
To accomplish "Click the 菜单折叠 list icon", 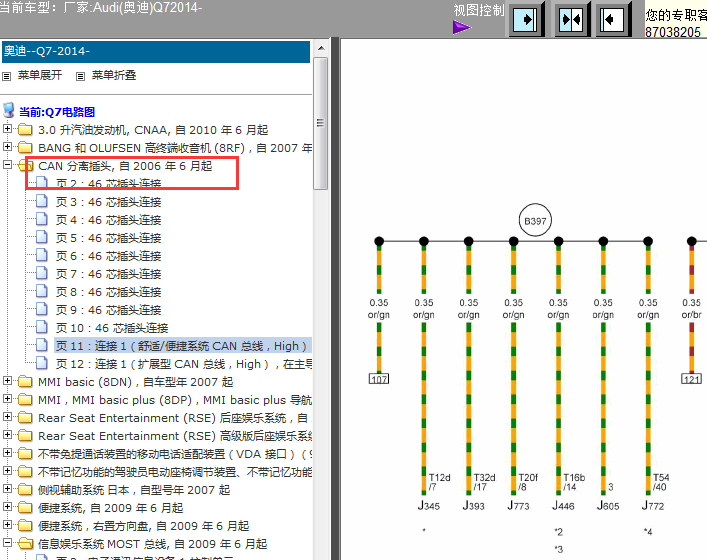I will 80,77.
